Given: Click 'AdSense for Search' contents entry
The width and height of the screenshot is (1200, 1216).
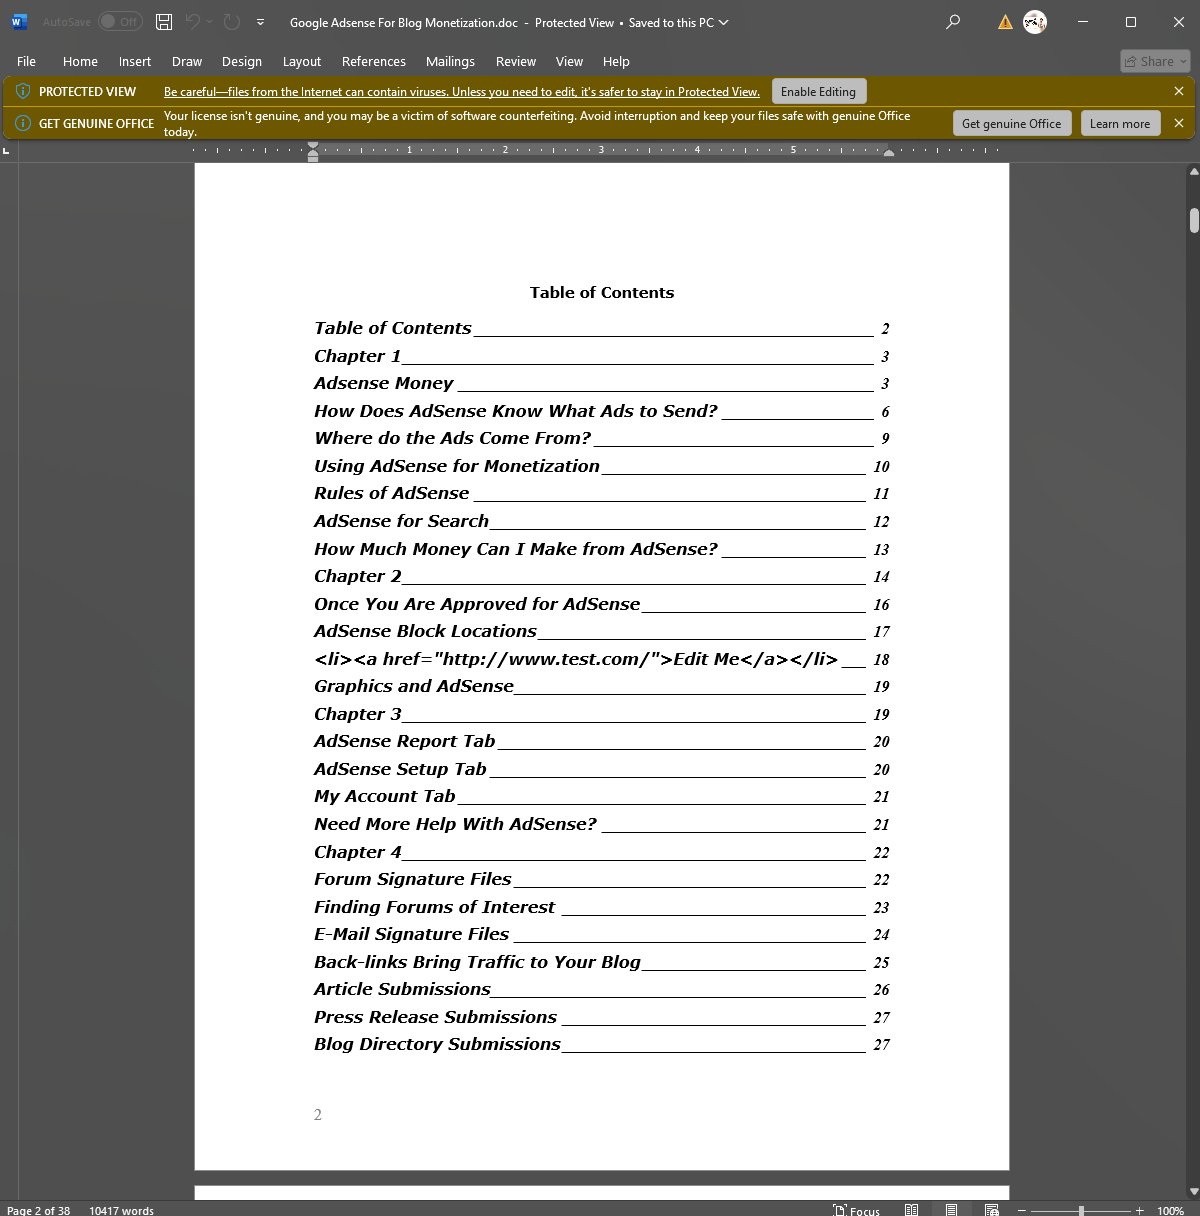Looking at the screenshot, I should 602,521.
